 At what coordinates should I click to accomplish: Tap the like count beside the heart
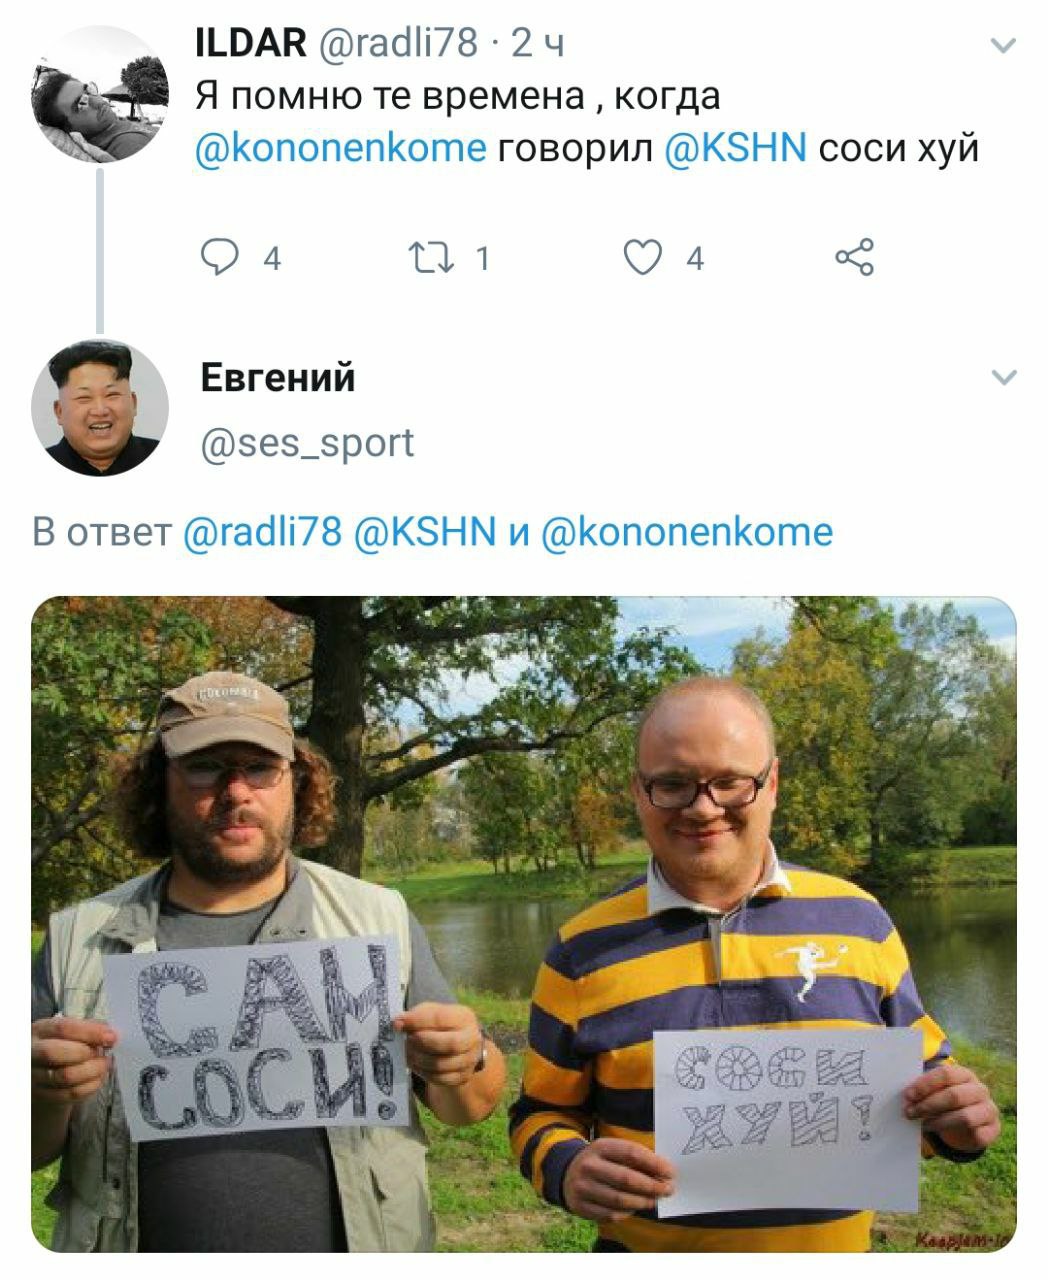pyautogui.click(x=695, y=259)
